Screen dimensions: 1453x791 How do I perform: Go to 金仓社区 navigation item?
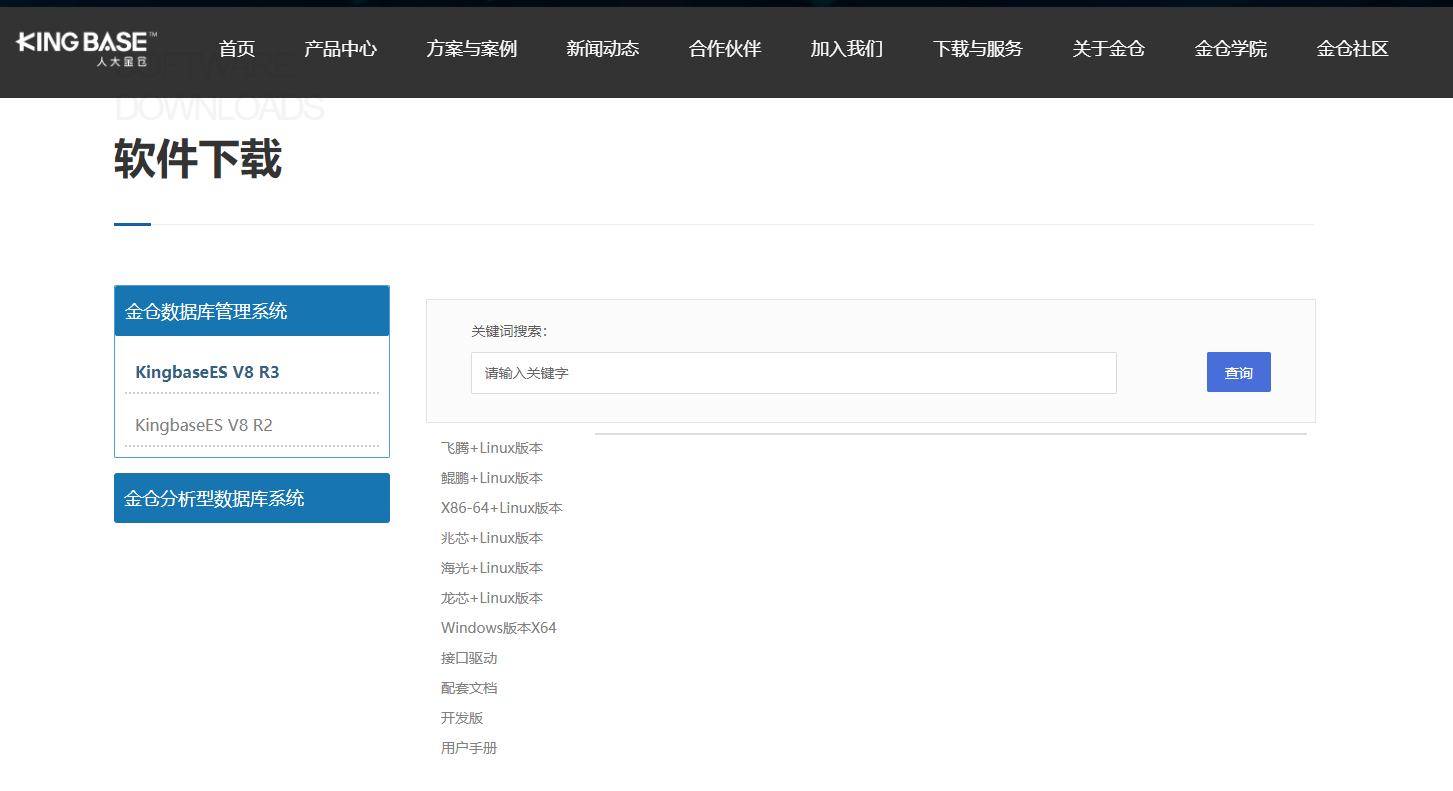coord(1352,48)
